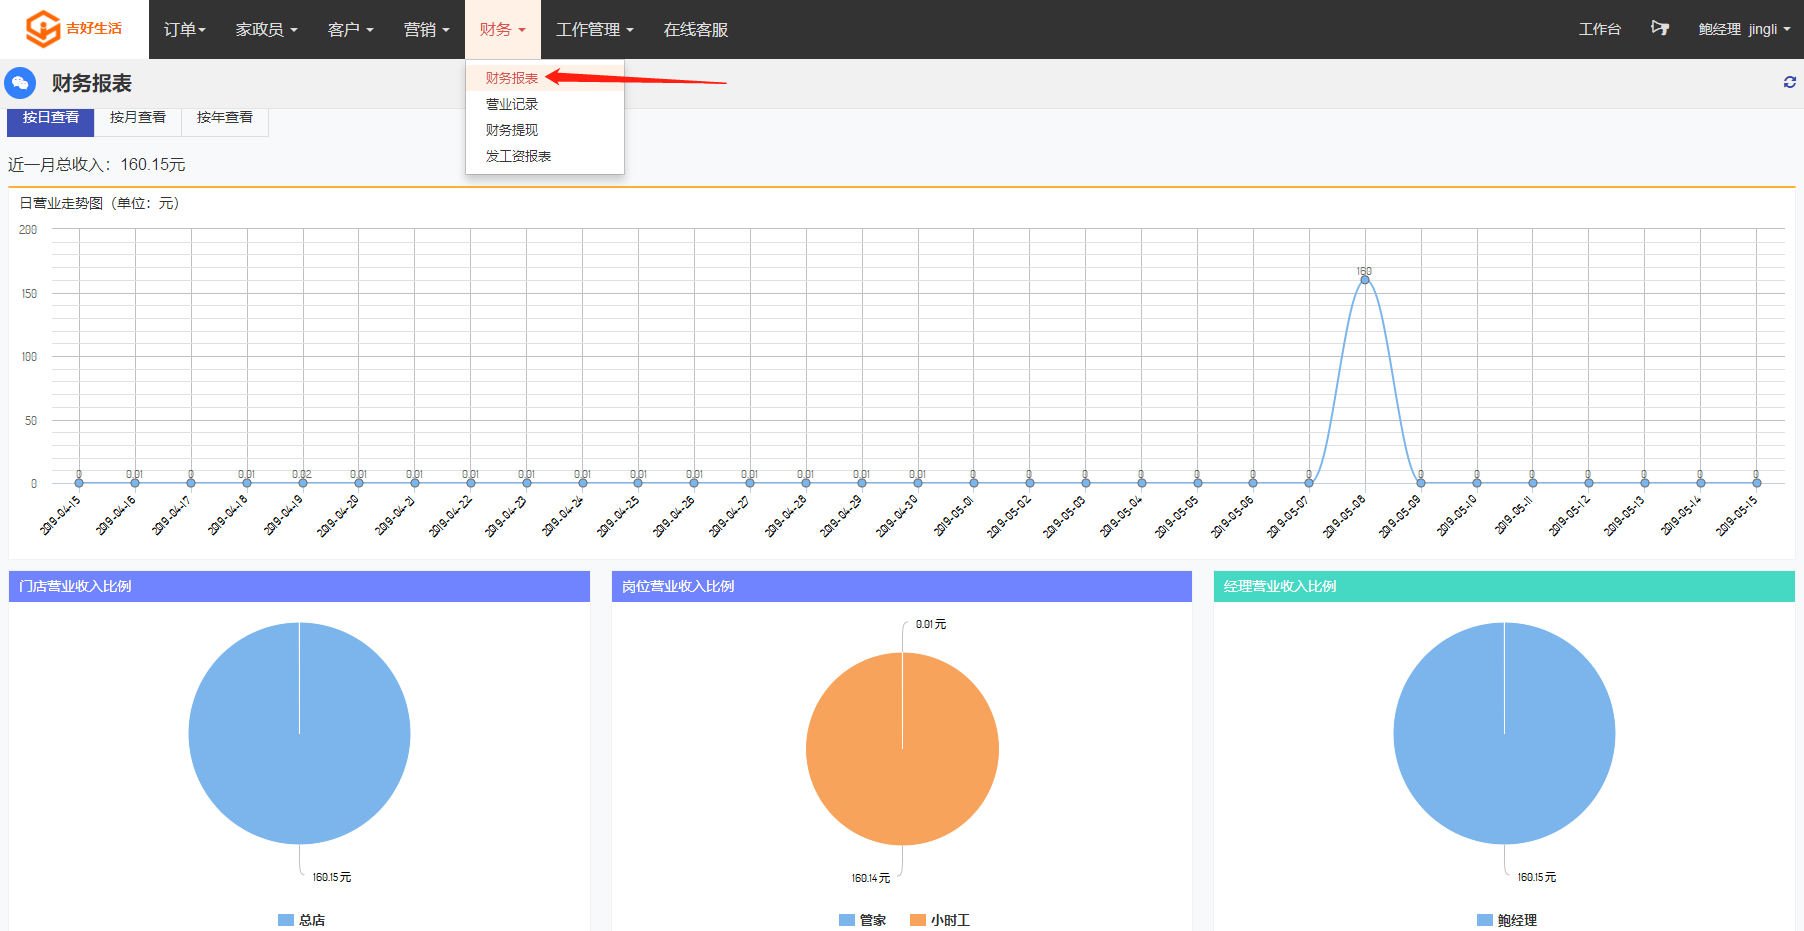The width and height of the screenshot is (1804, 931).
Task: Open the 鲍经理 jingli user menu
Action: pos(1744,29)
